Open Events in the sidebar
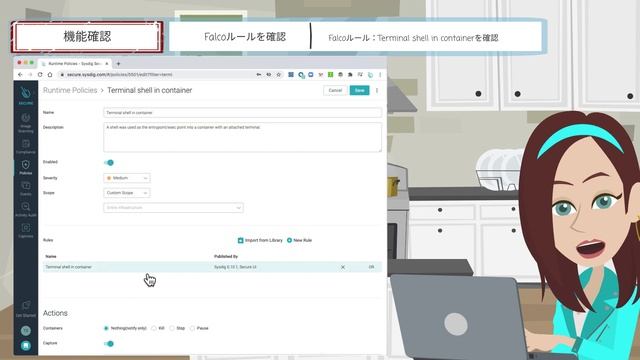Viewport: 640px width, 360px height. pyautogui.click(x=26, y=188)
